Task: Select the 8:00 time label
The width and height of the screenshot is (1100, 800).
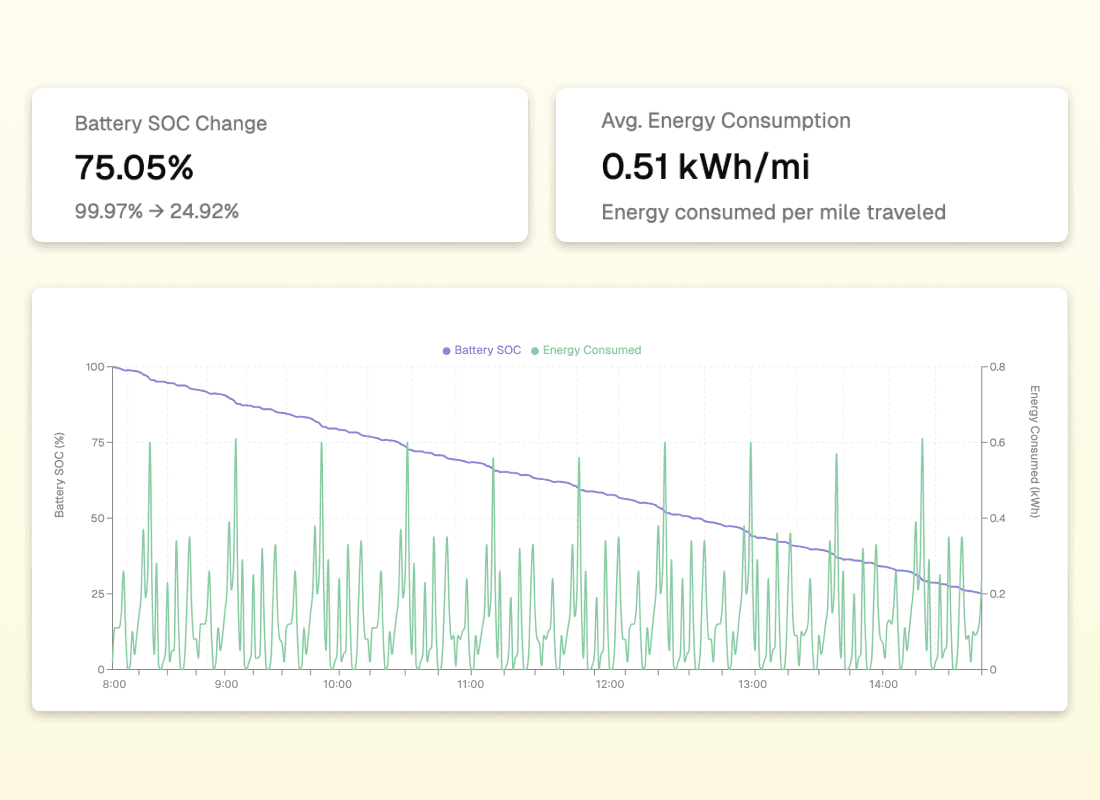Action: (x=114, y=685)
